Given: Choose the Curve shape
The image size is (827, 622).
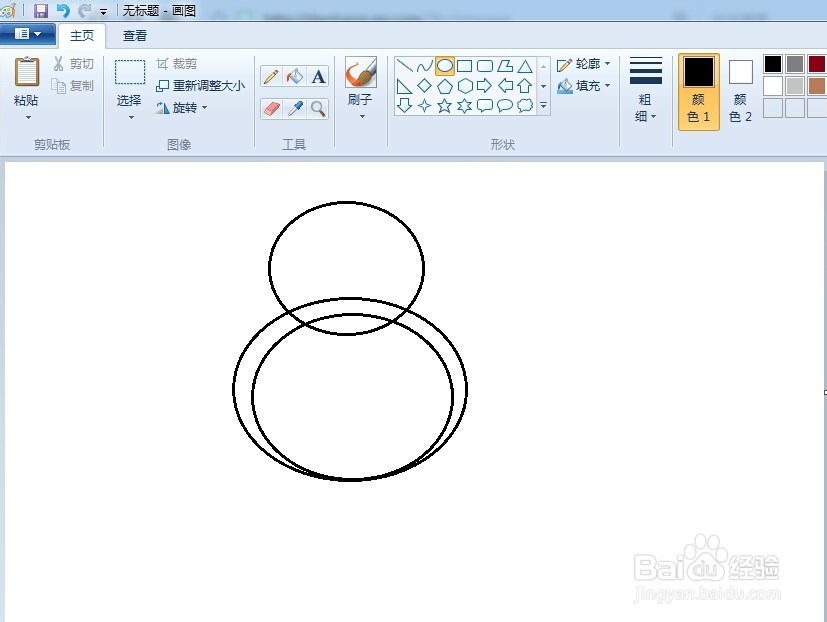Looking at the screenshot, I should (425, 66).
